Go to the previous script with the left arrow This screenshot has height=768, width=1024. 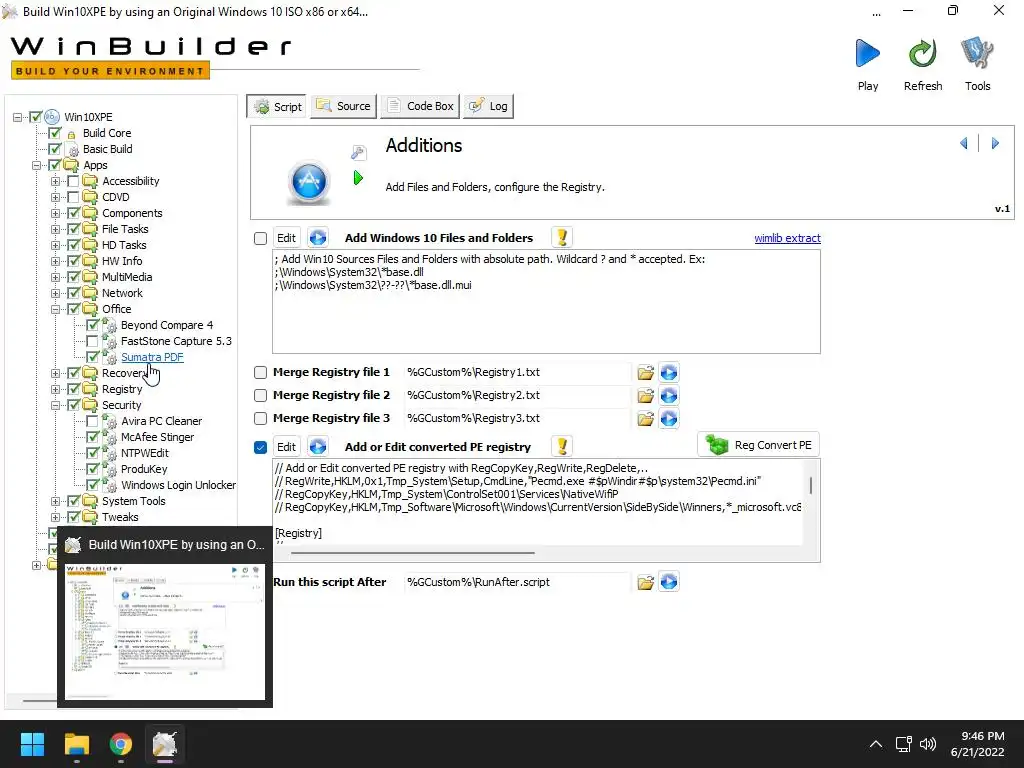[x=964, y=143]
